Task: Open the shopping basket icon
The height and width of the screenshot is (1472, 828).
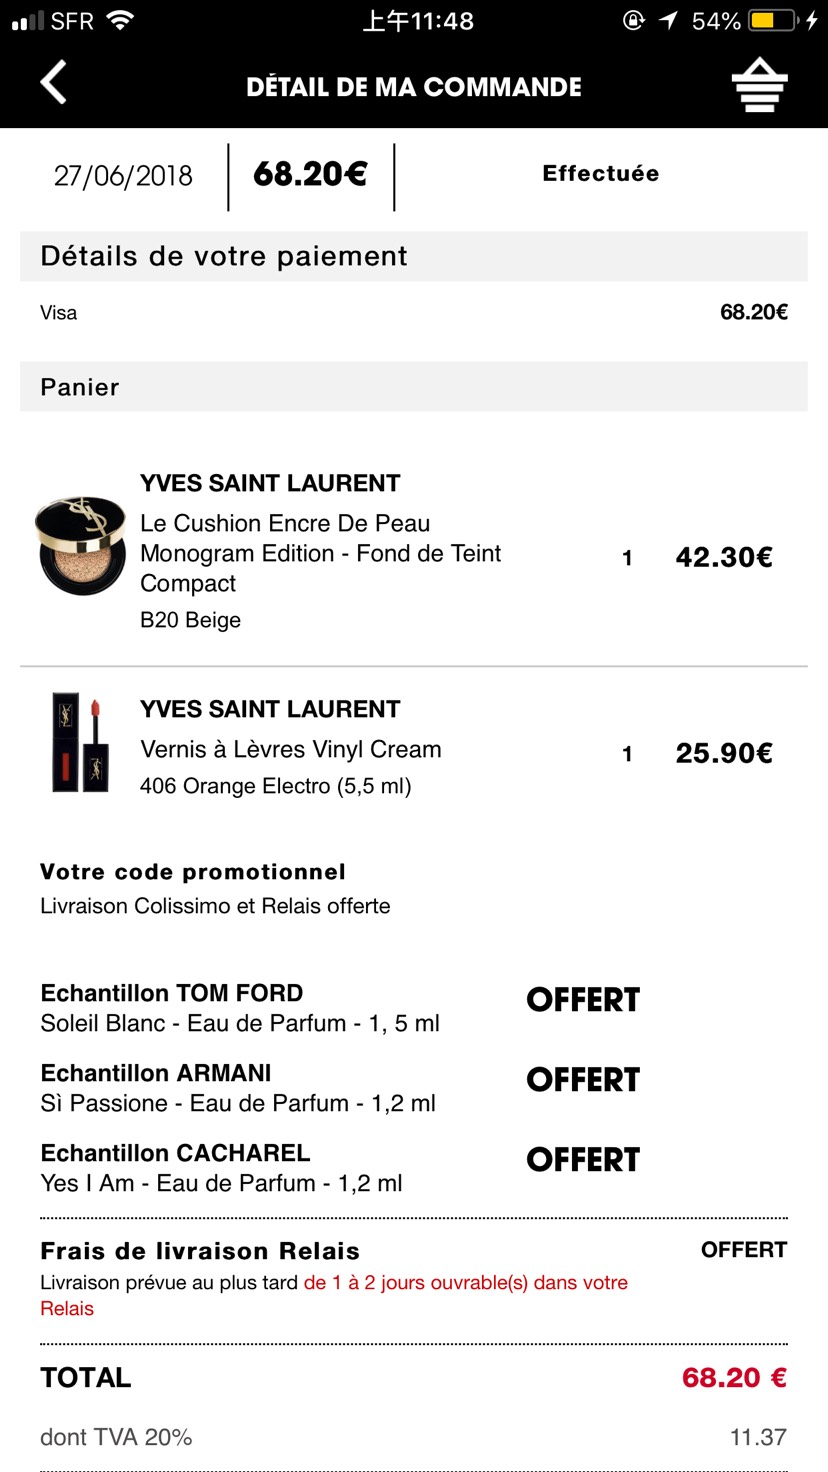Action: [x=760, y=85]
